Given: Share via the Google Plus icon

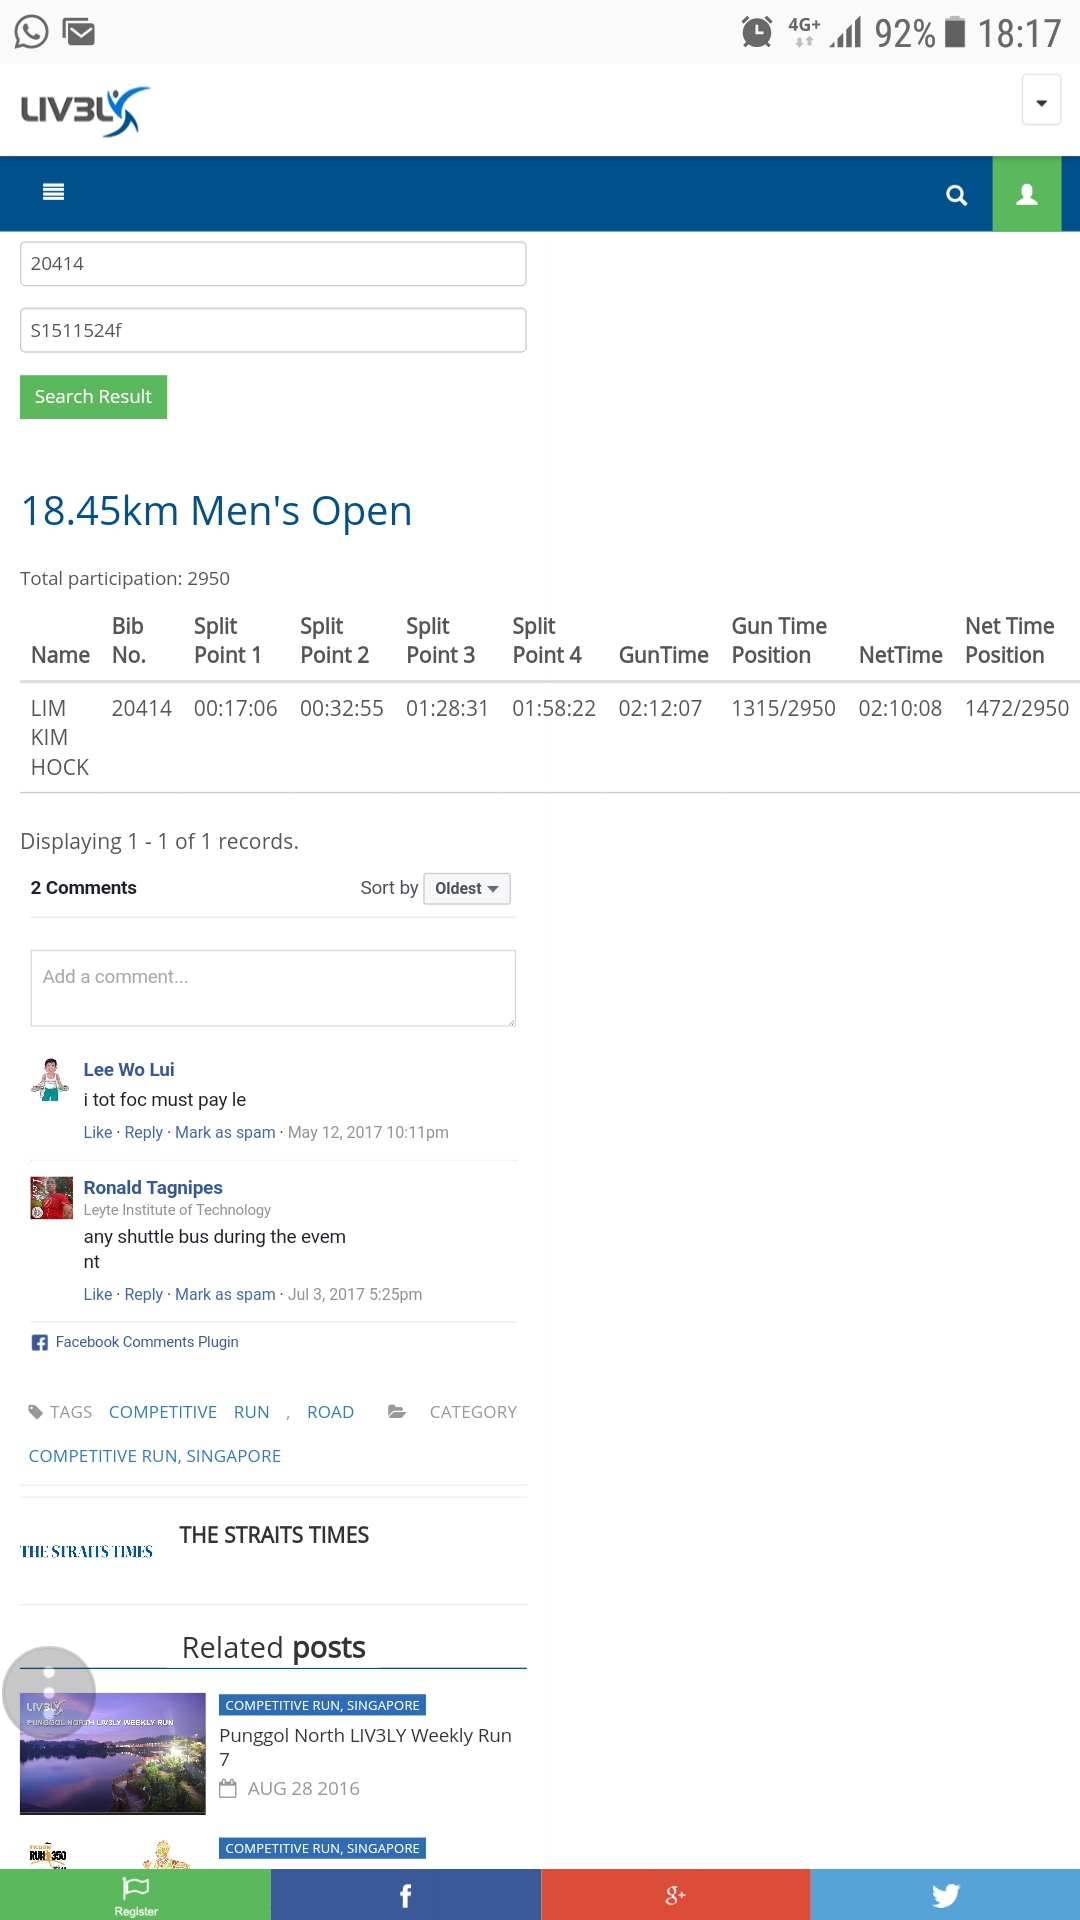Looking at the screenshot, I should pos(675,1895).
